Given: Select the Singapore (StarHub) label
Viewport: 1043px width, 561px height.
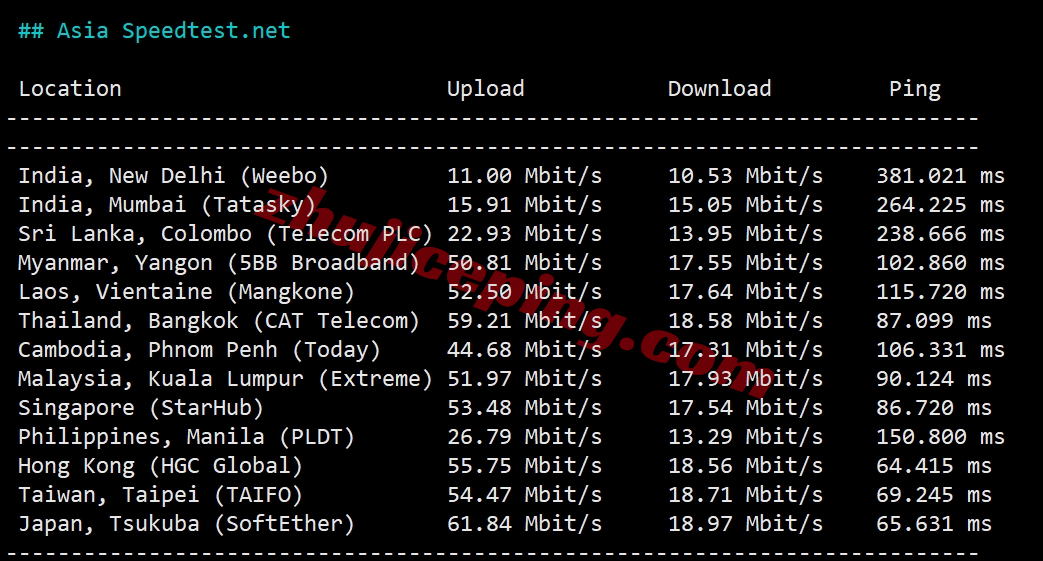Looking at the screenshot, I should (x=141, y=407).
